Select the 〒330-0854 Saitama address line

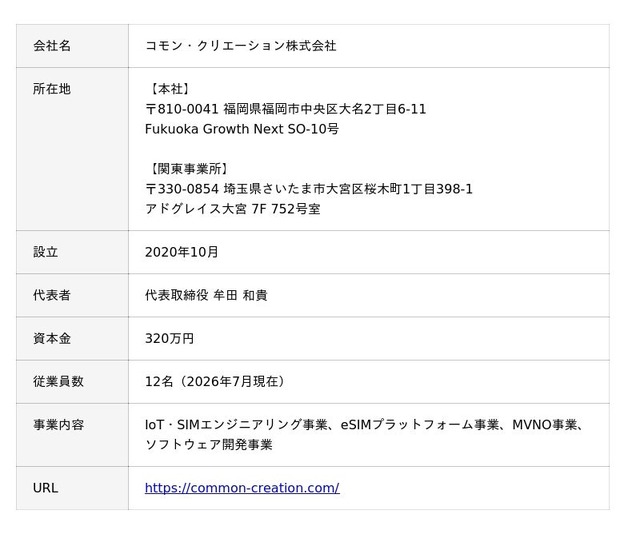(309, 189)
